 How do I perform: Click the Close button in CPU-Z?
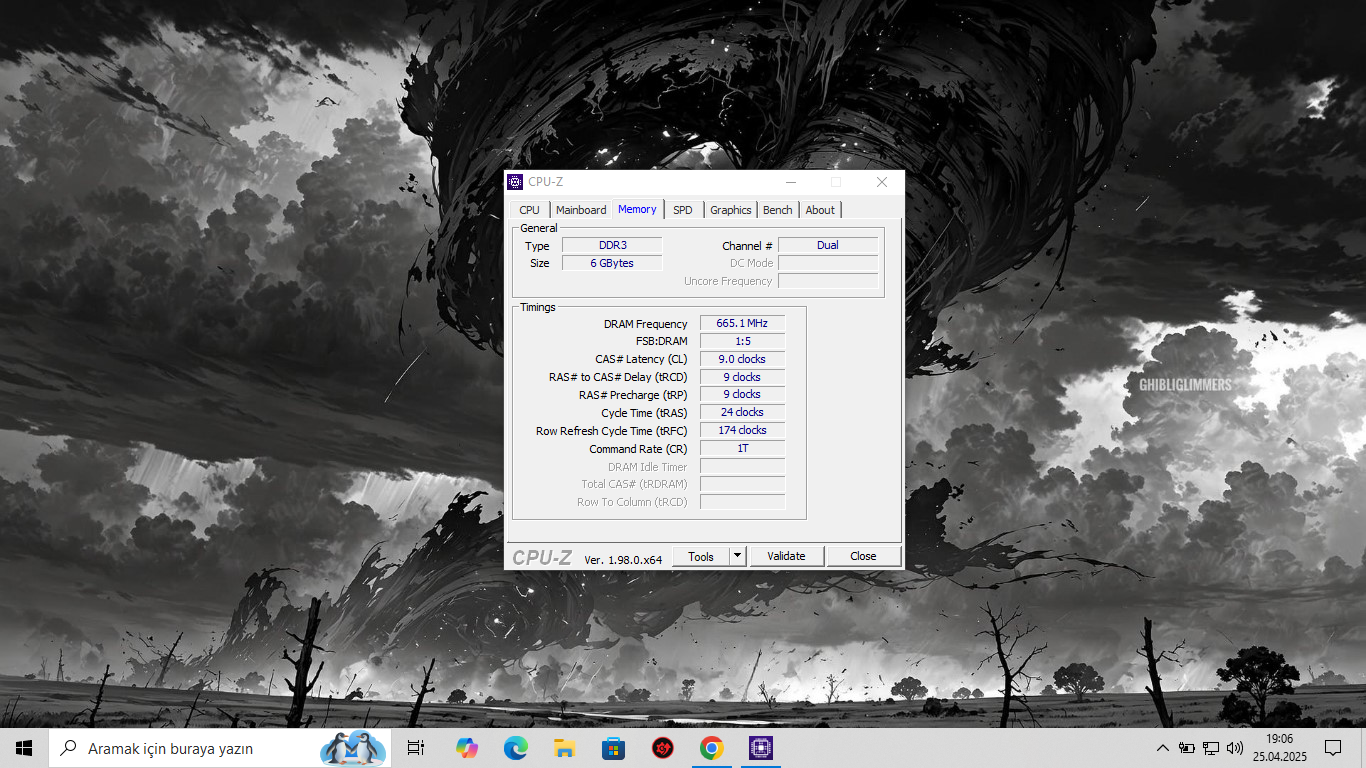(863, 556)
